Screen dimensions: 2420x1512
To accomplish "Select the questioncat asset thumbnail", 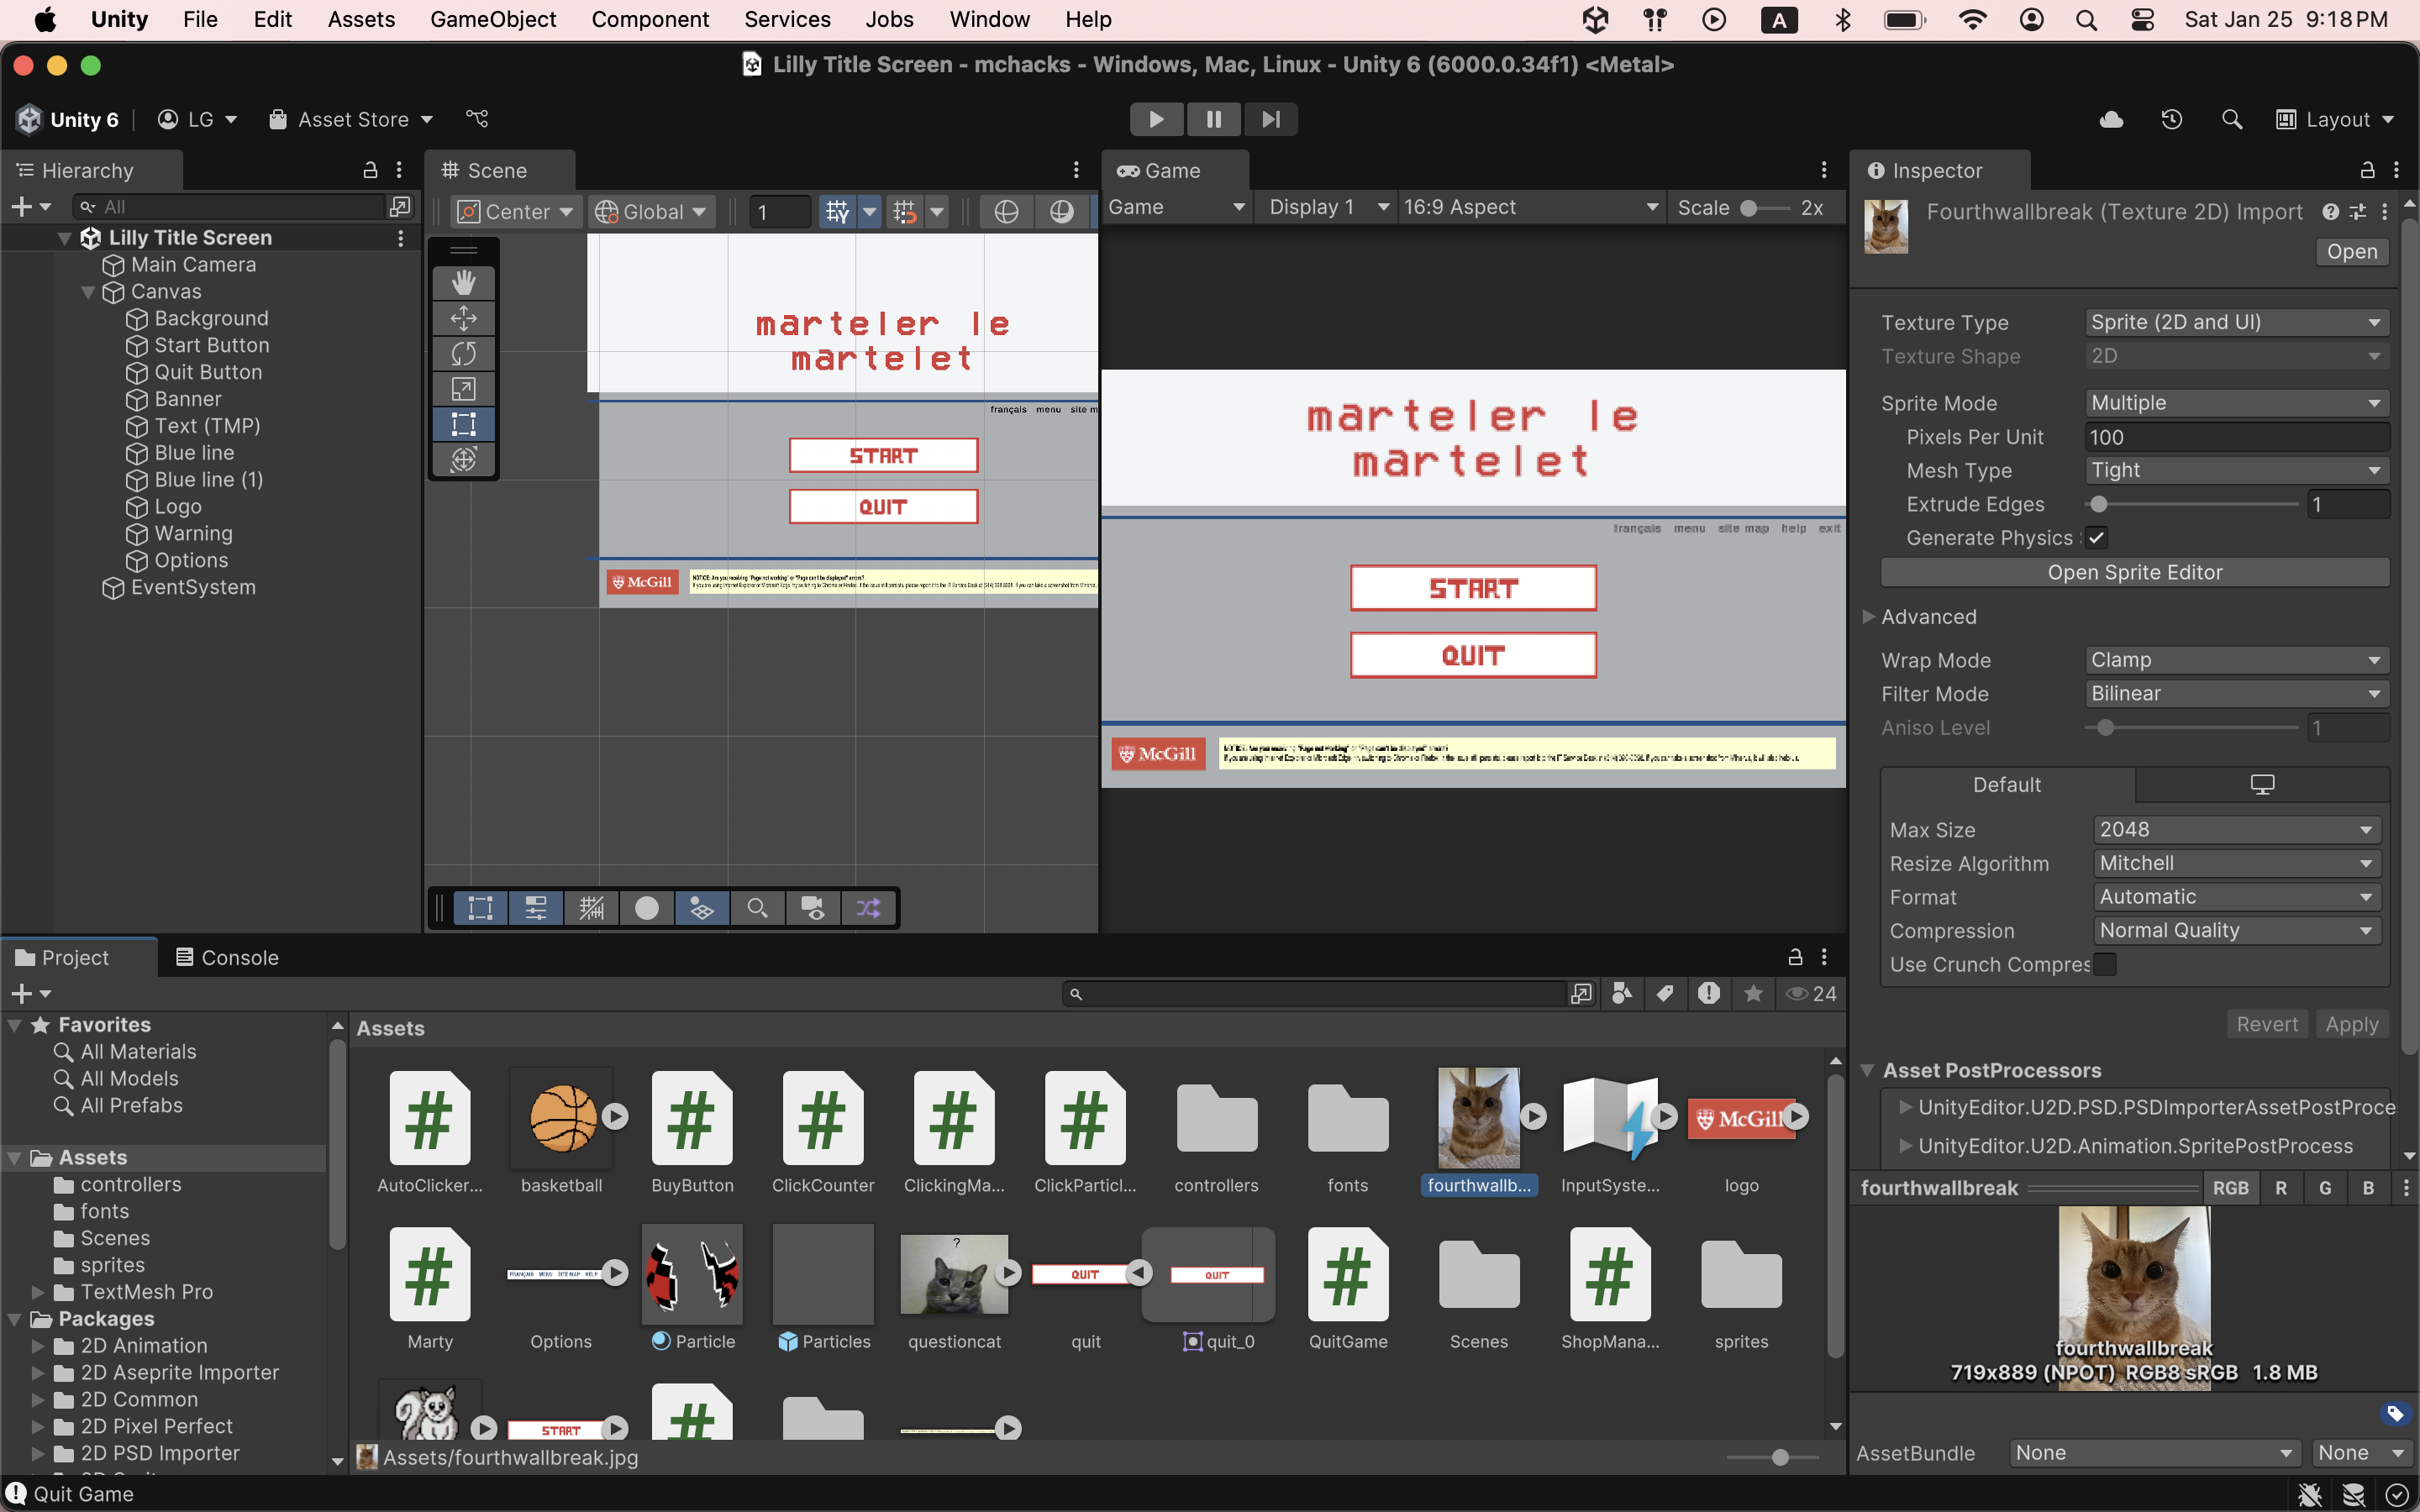I will 953,1273.
